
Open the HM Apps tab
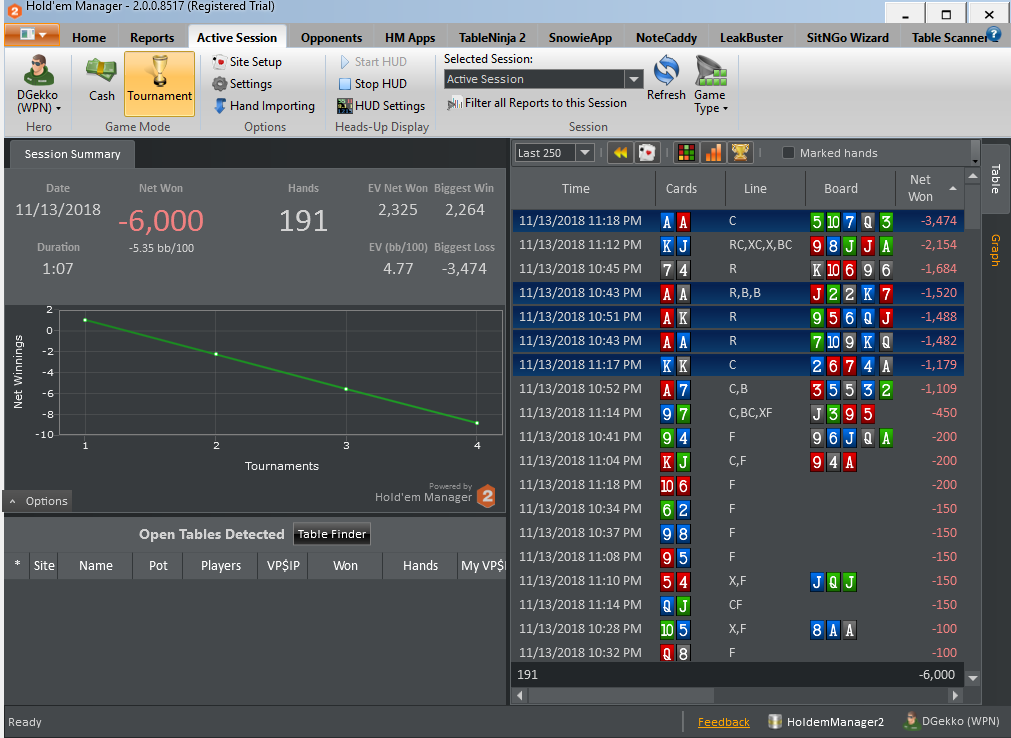(x=410, y=37)
